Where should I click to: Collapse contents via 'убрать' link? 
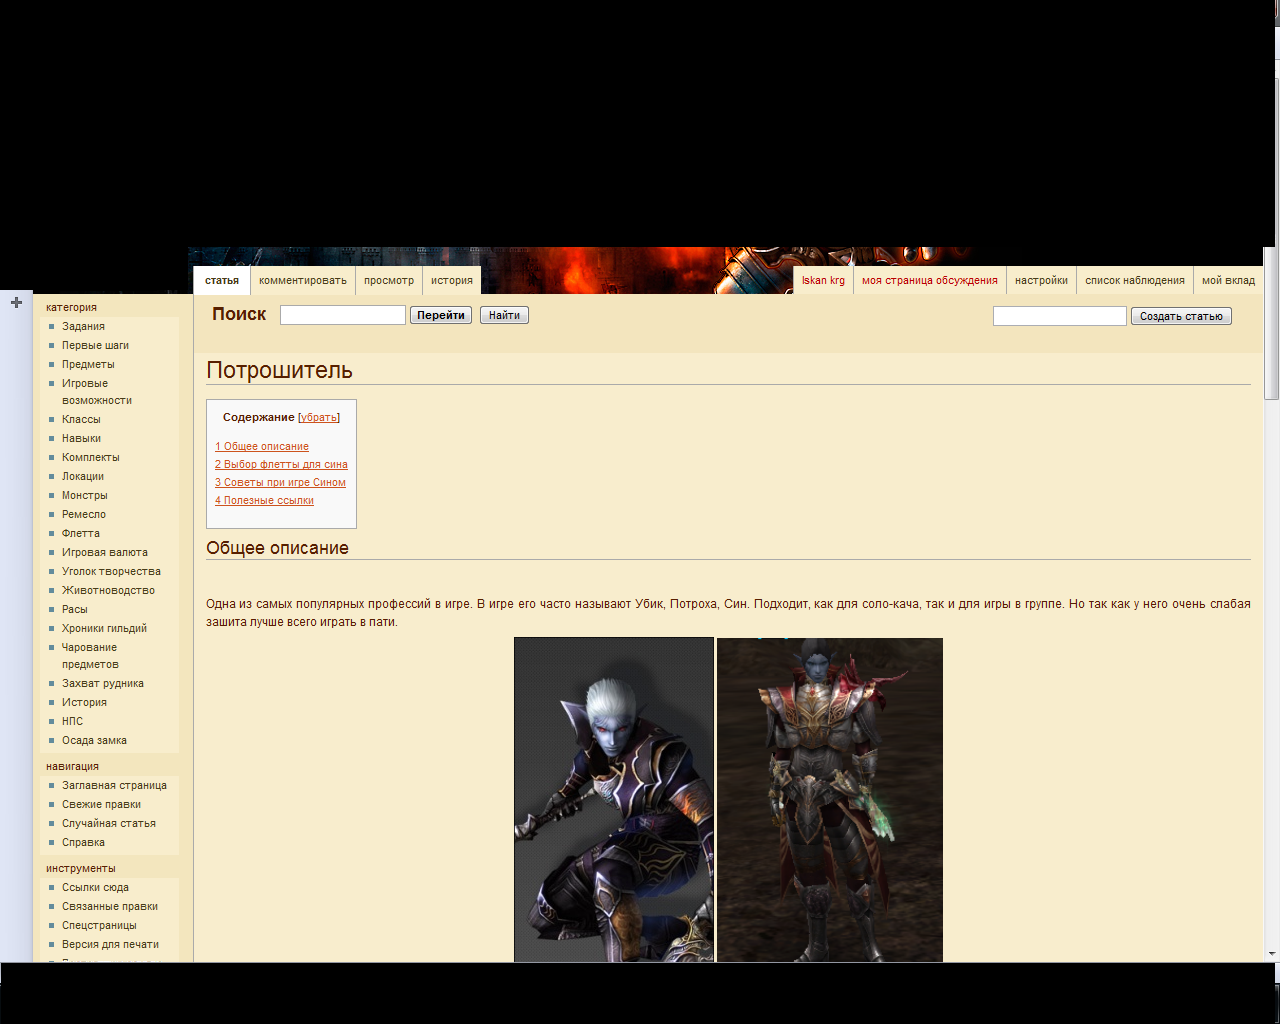click(319, 417)
